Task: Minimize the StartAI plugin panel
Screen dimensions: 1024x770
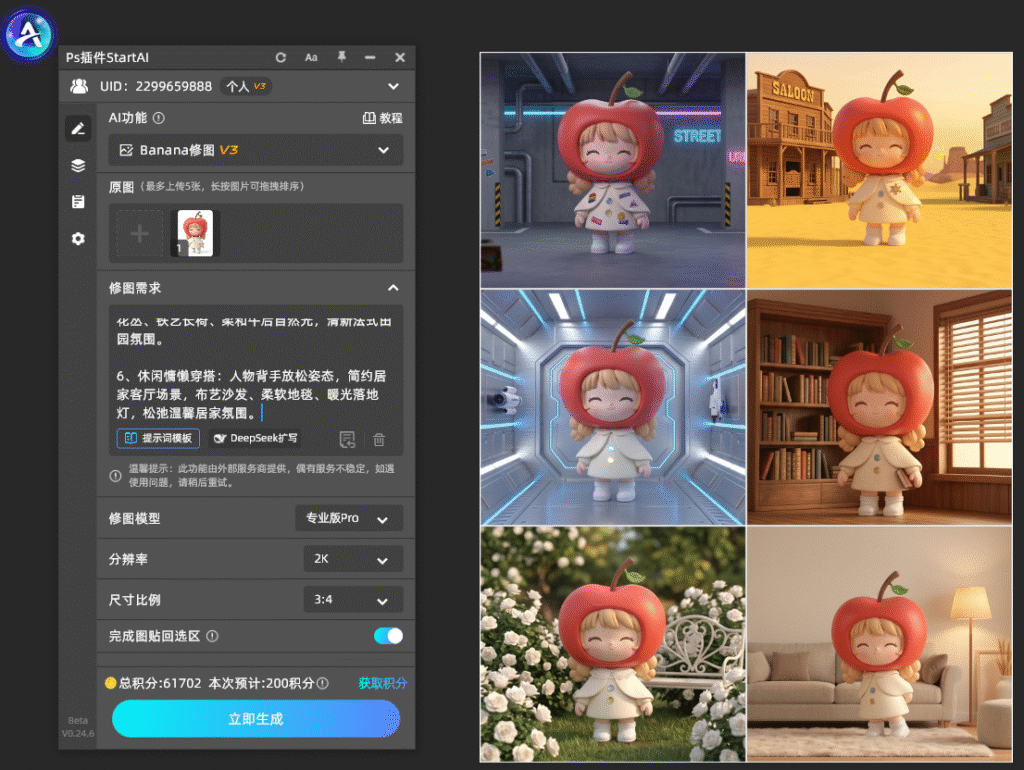Action: pos(370,57)
